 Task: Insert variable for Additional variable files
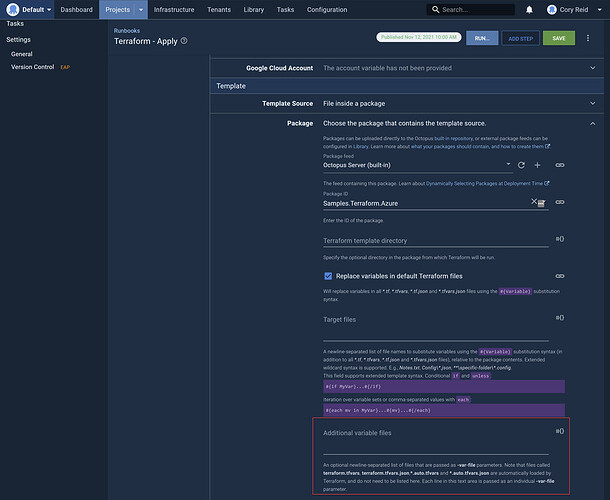(x=560, y=431)
